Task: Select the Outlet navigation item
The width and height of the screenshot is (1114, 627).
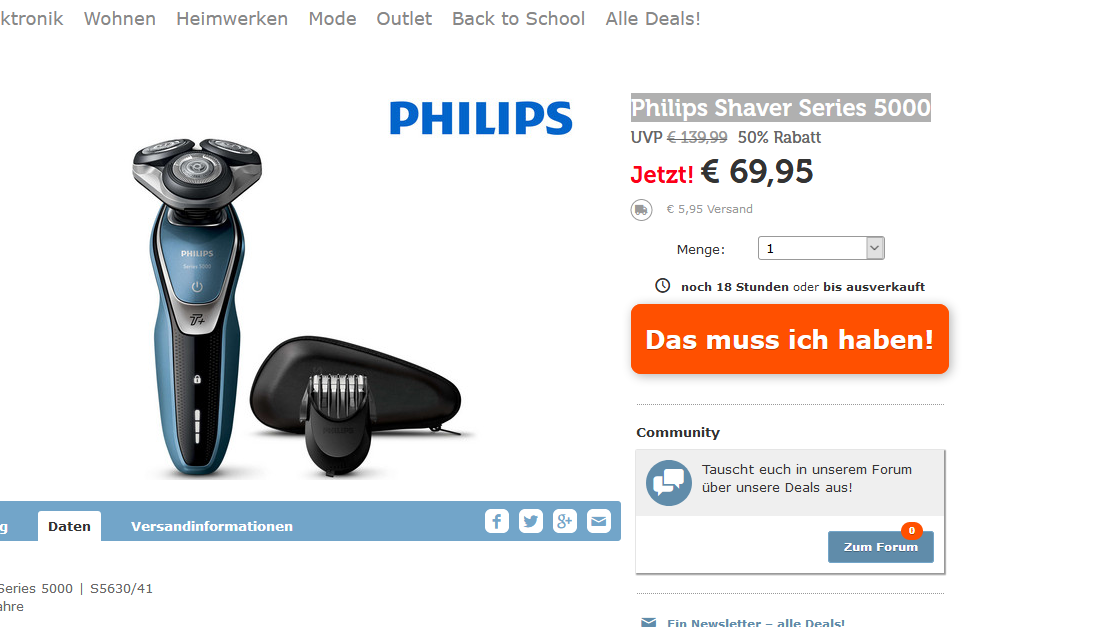Action: coord(404,18)
